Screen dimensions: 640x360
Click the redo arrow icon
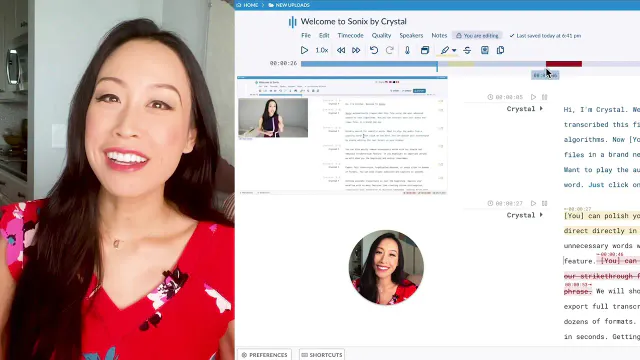[389, 50]
